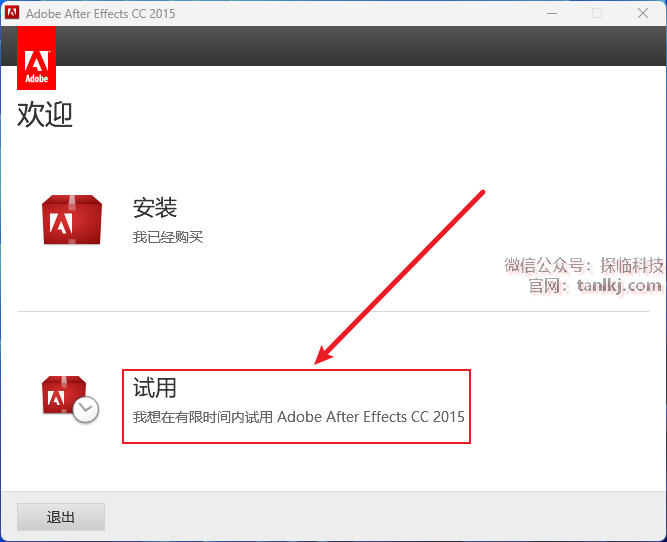
Task: Select the 安装 (Install) option heading
Action: point(155,208)
